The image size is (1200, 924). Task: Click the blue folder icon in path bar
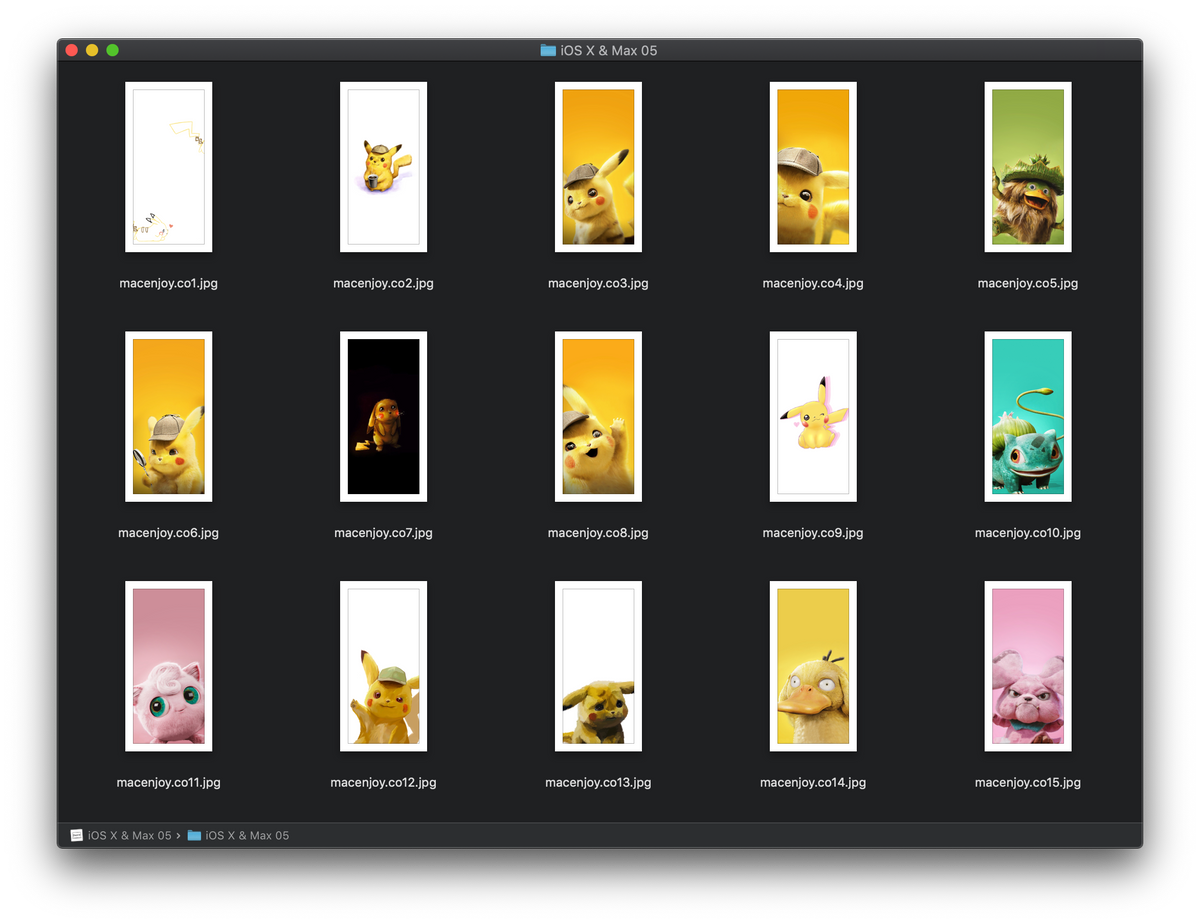click(x=194, y=835)
